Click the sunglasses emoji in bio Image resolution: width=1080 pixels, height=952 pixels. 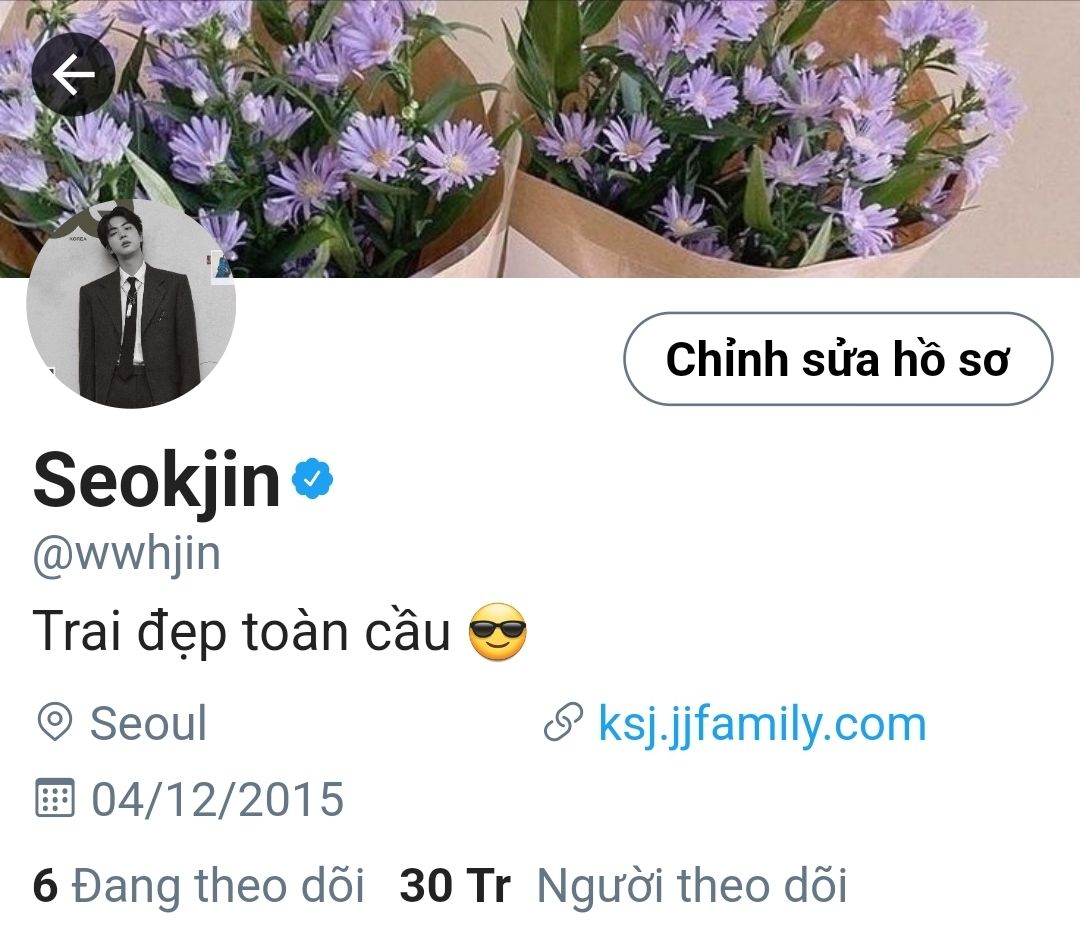[x=497, y=632]
